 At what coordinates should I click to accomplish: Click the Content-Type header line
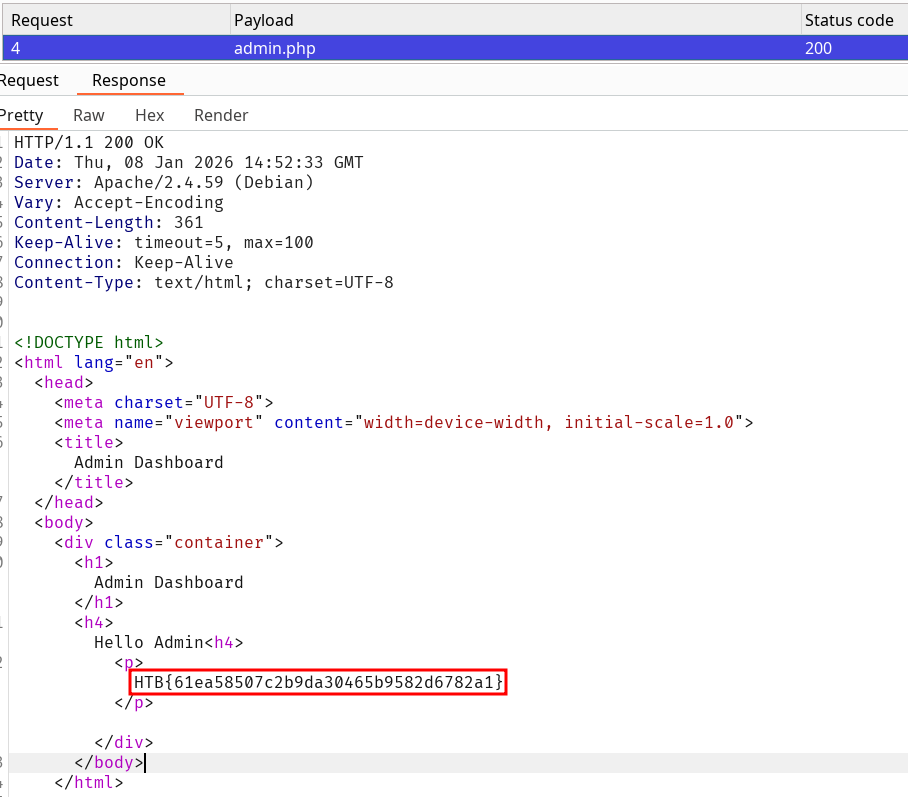[x=204, y=283]
